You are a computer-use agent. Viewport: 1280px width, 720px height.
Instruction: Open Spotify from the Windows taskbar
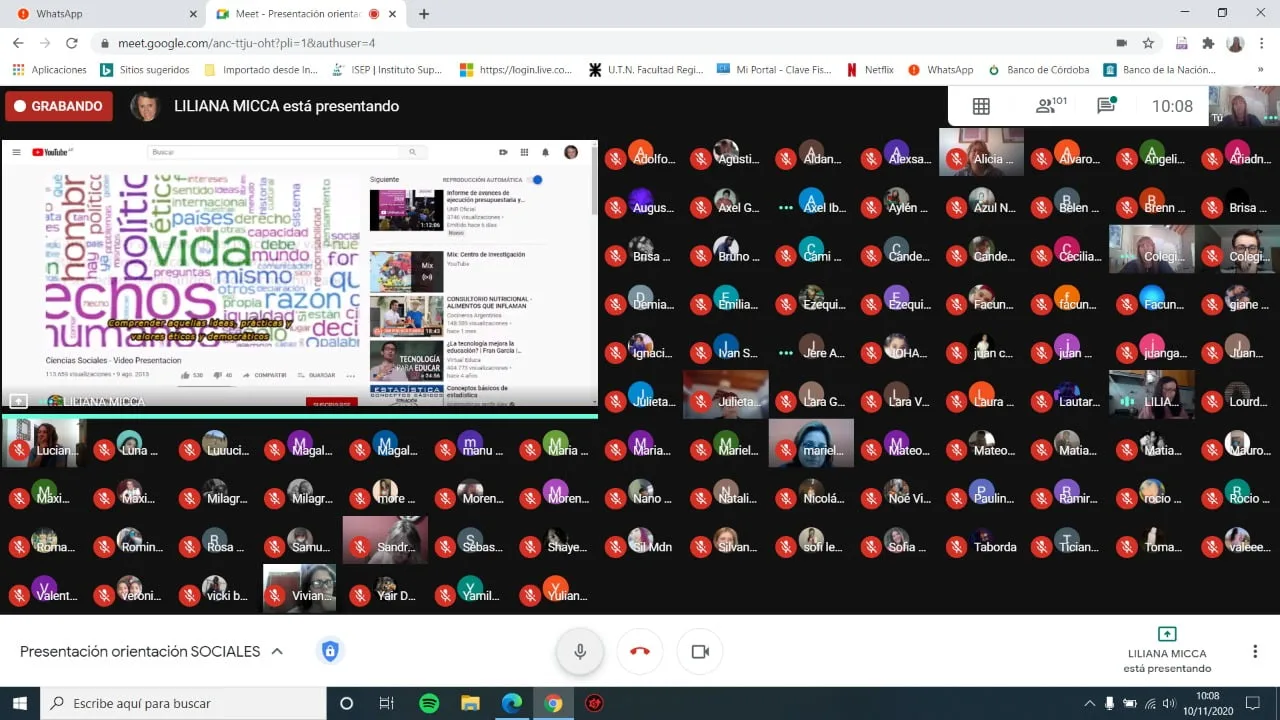point(429,703)
